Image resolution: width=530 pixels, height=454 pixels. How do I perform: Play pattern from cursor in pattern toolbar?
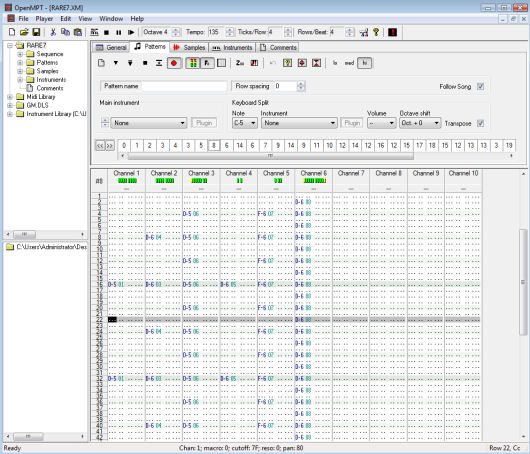point(116,63)
